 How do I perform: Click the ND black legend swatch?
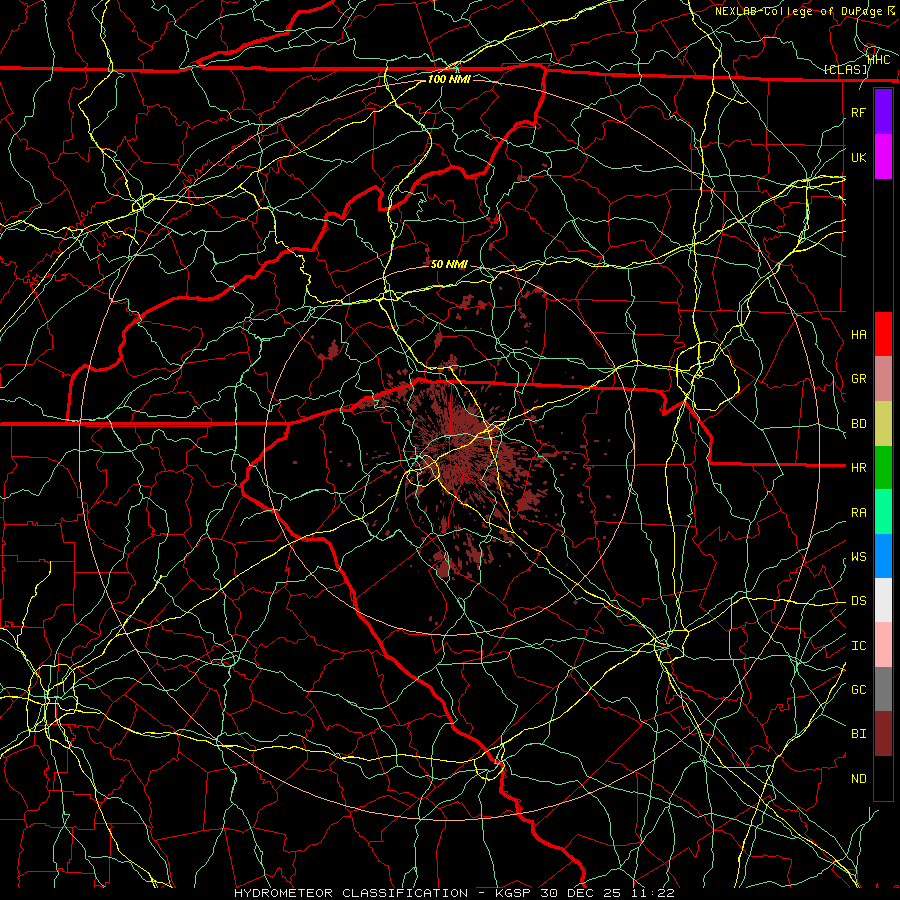click(883, 778)
